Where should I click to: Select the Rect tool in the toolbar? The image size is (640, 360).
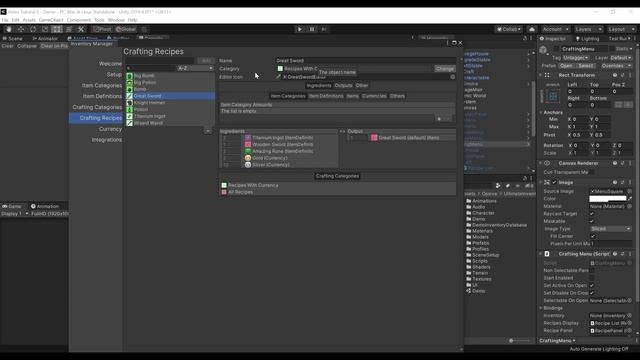click(57, 29)
